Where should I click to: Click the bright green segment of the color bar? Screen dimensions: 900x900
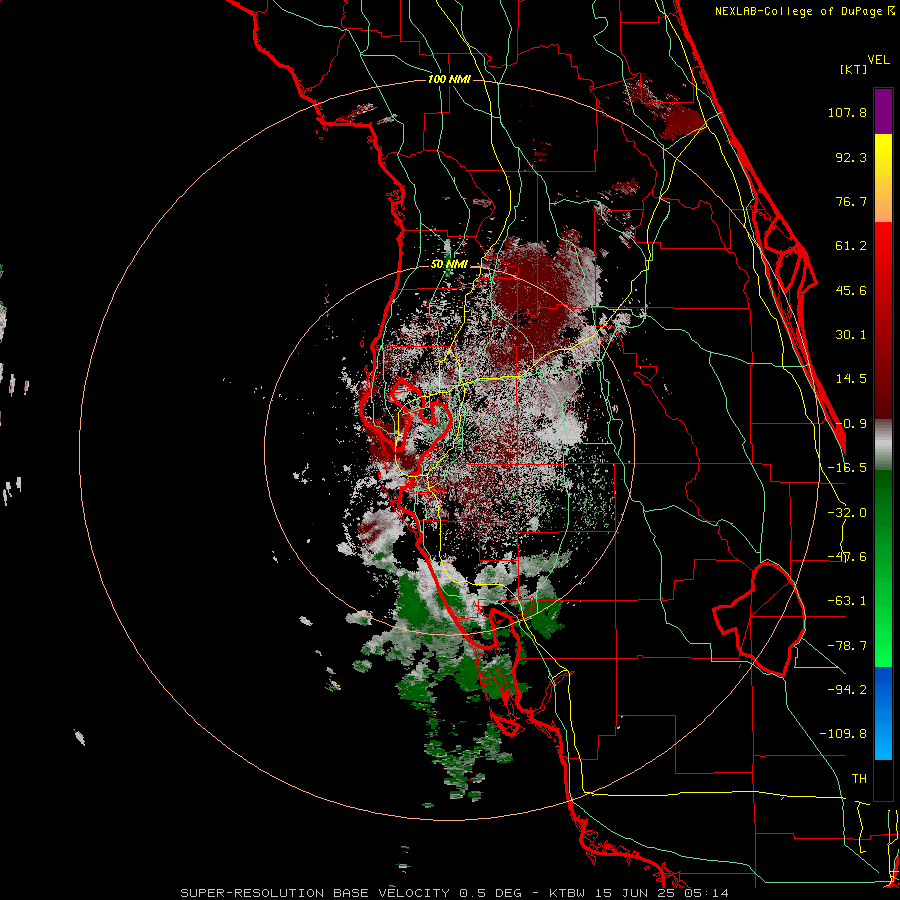click(x=883, y=631)
